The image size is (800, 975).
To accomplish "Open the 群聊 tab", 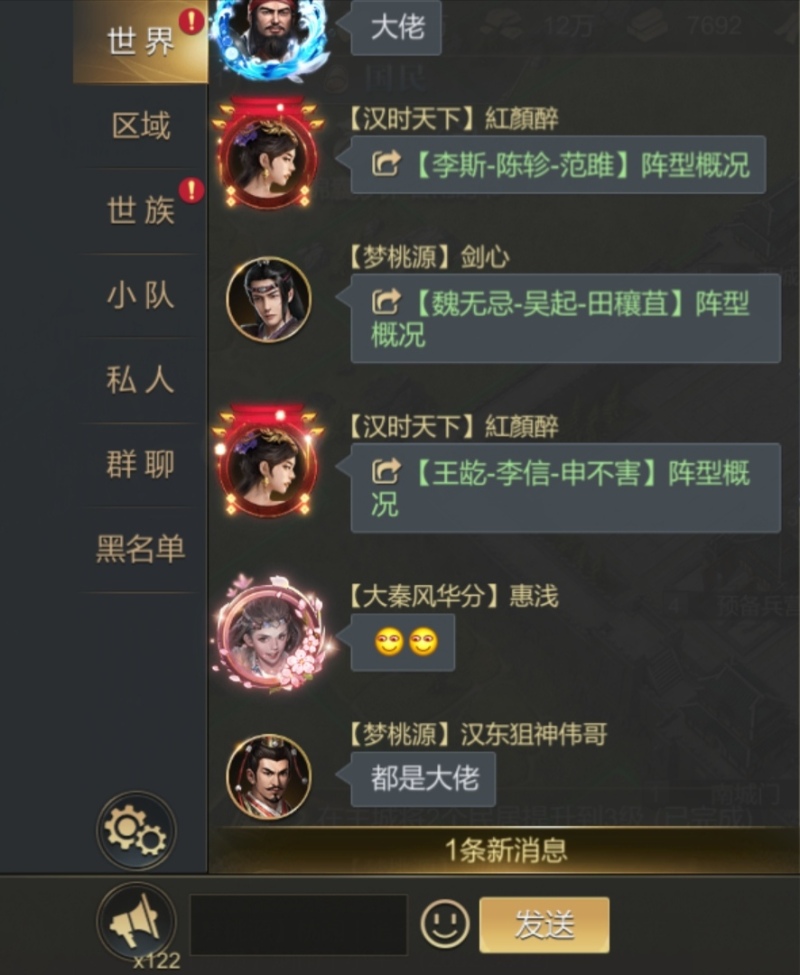I will [140, 464].
